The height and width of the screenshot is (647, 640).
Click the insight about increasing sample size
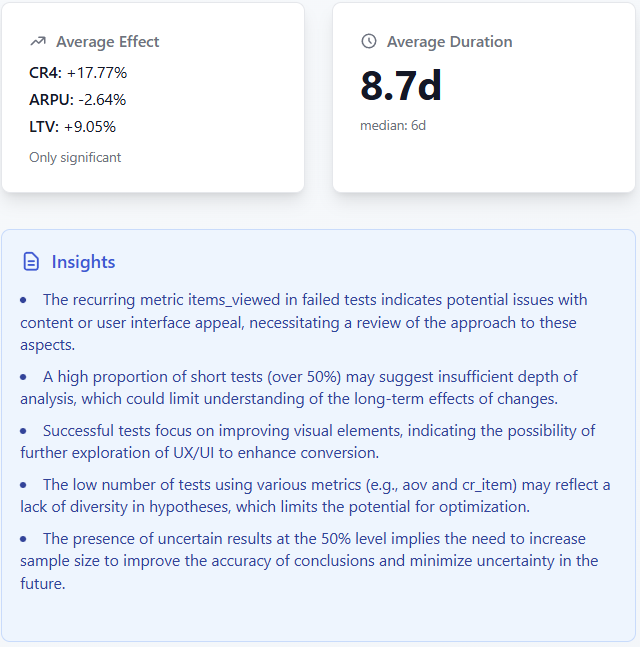coord(300,560)
